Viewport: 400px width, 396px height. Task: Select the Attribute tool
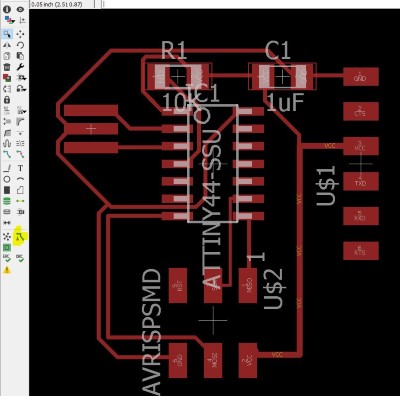tap(21, 212)
